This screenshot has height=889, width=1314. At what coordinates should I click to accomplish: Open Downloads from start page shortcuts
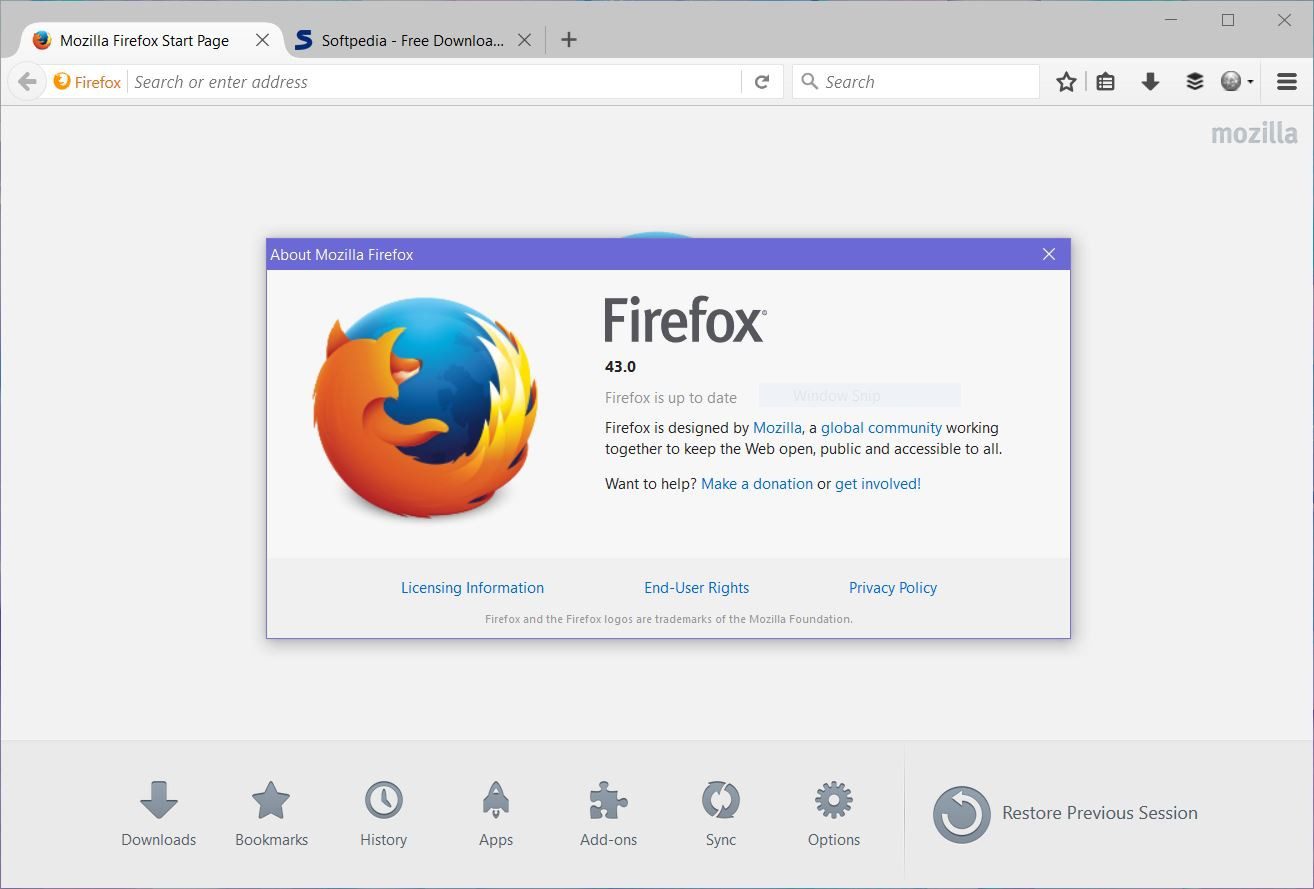159,814
